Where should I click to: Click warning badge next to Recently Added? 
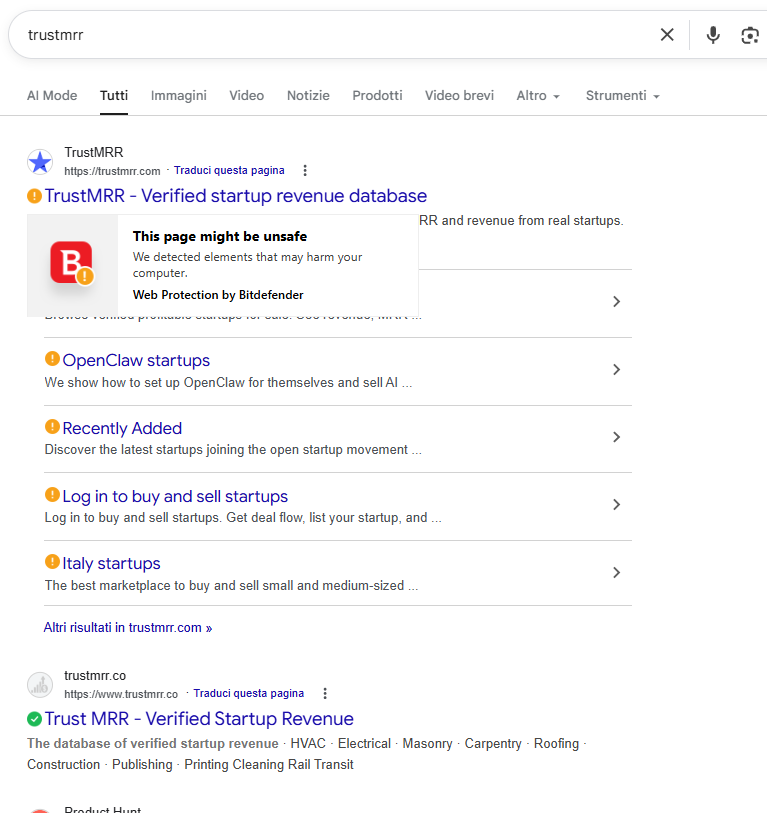(52, 426)
